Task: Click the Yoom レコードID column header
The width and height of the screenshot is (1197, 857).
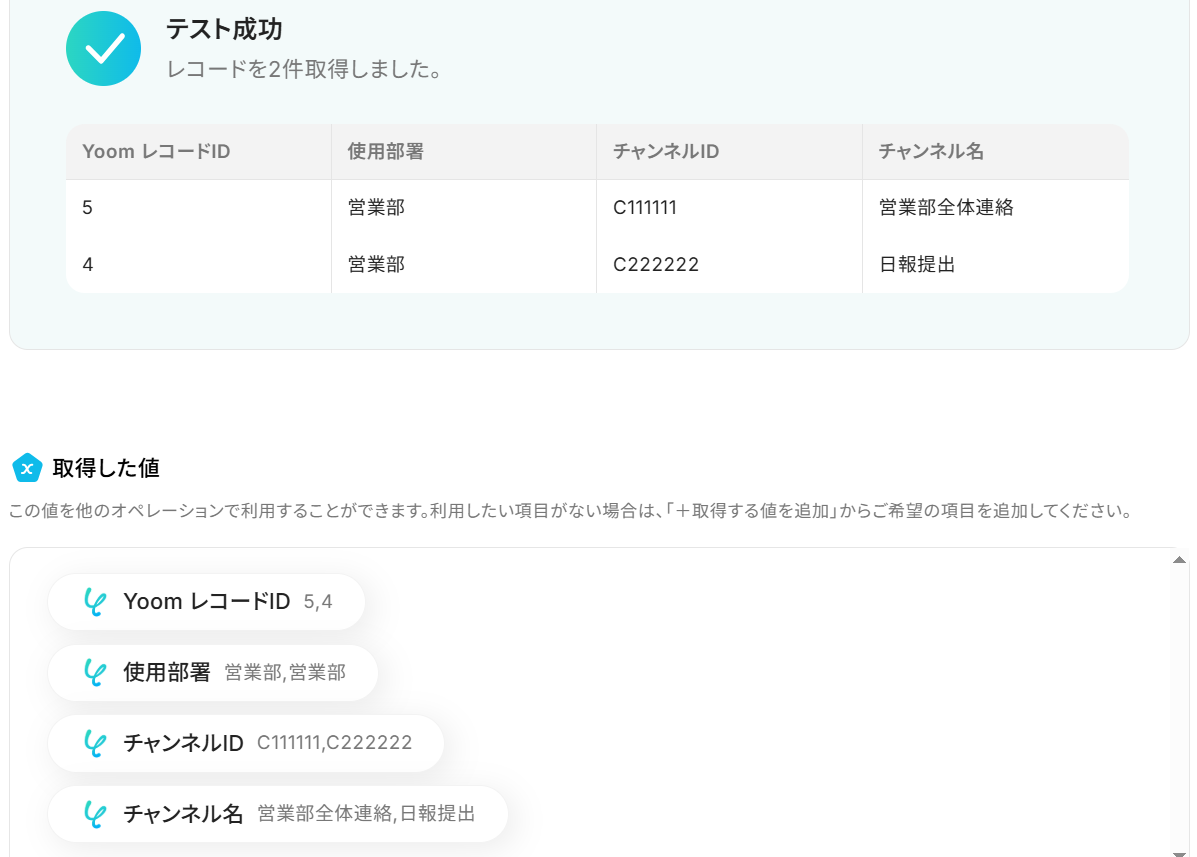Action: pyautogui.click(x=198, y=152)
